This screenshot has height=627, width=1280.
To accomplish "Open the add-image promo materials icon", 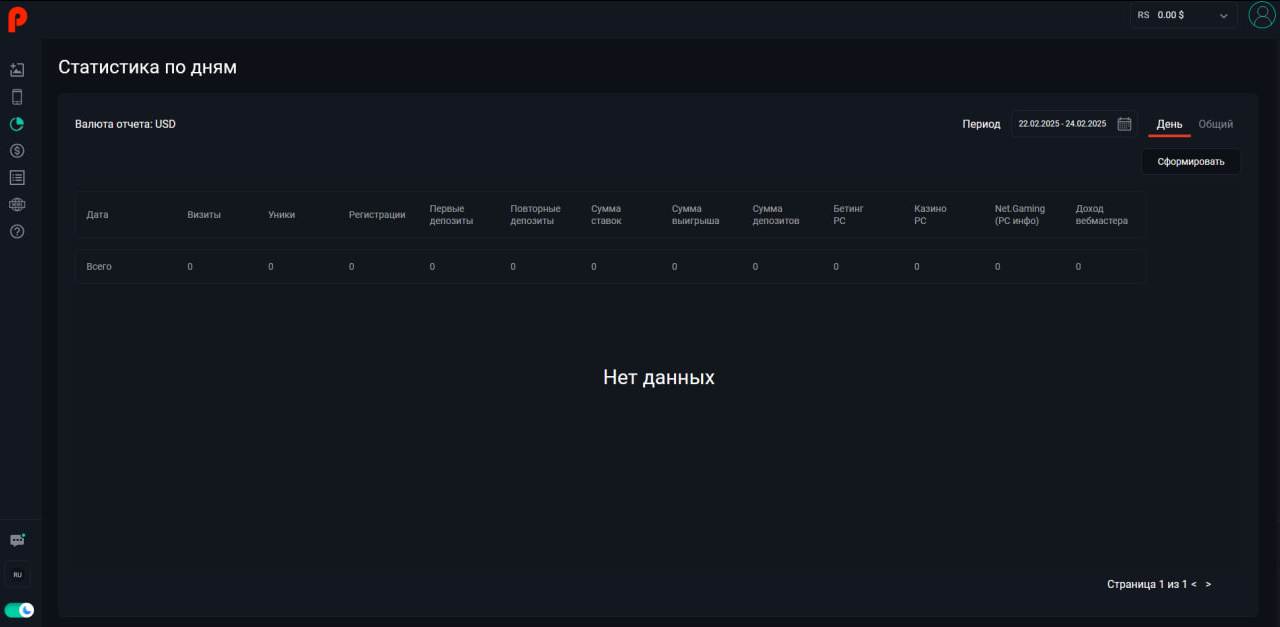I will [x=17, y=70].
